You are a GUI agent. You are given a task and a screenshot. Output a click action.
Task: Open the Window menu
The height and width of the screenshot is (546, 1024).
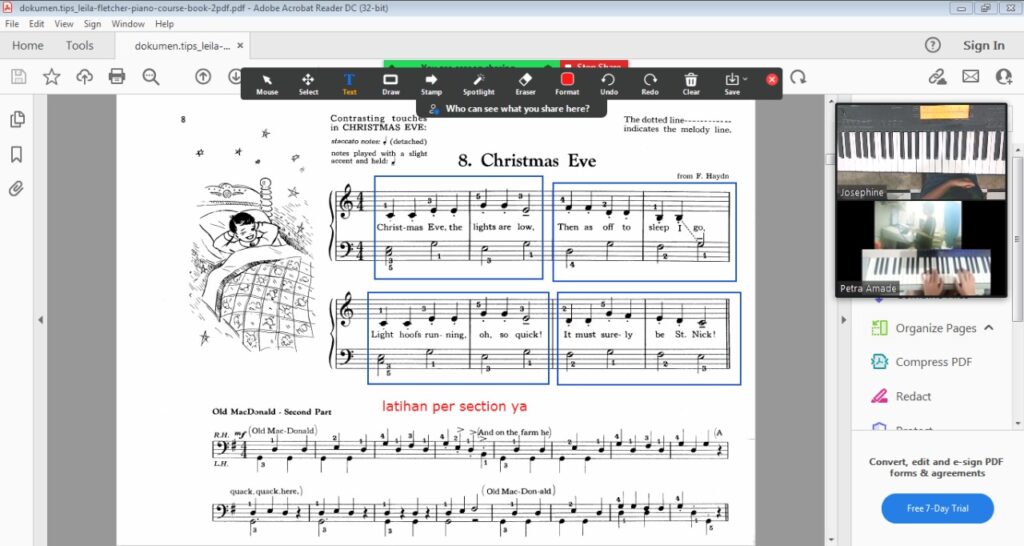[127, 24]
